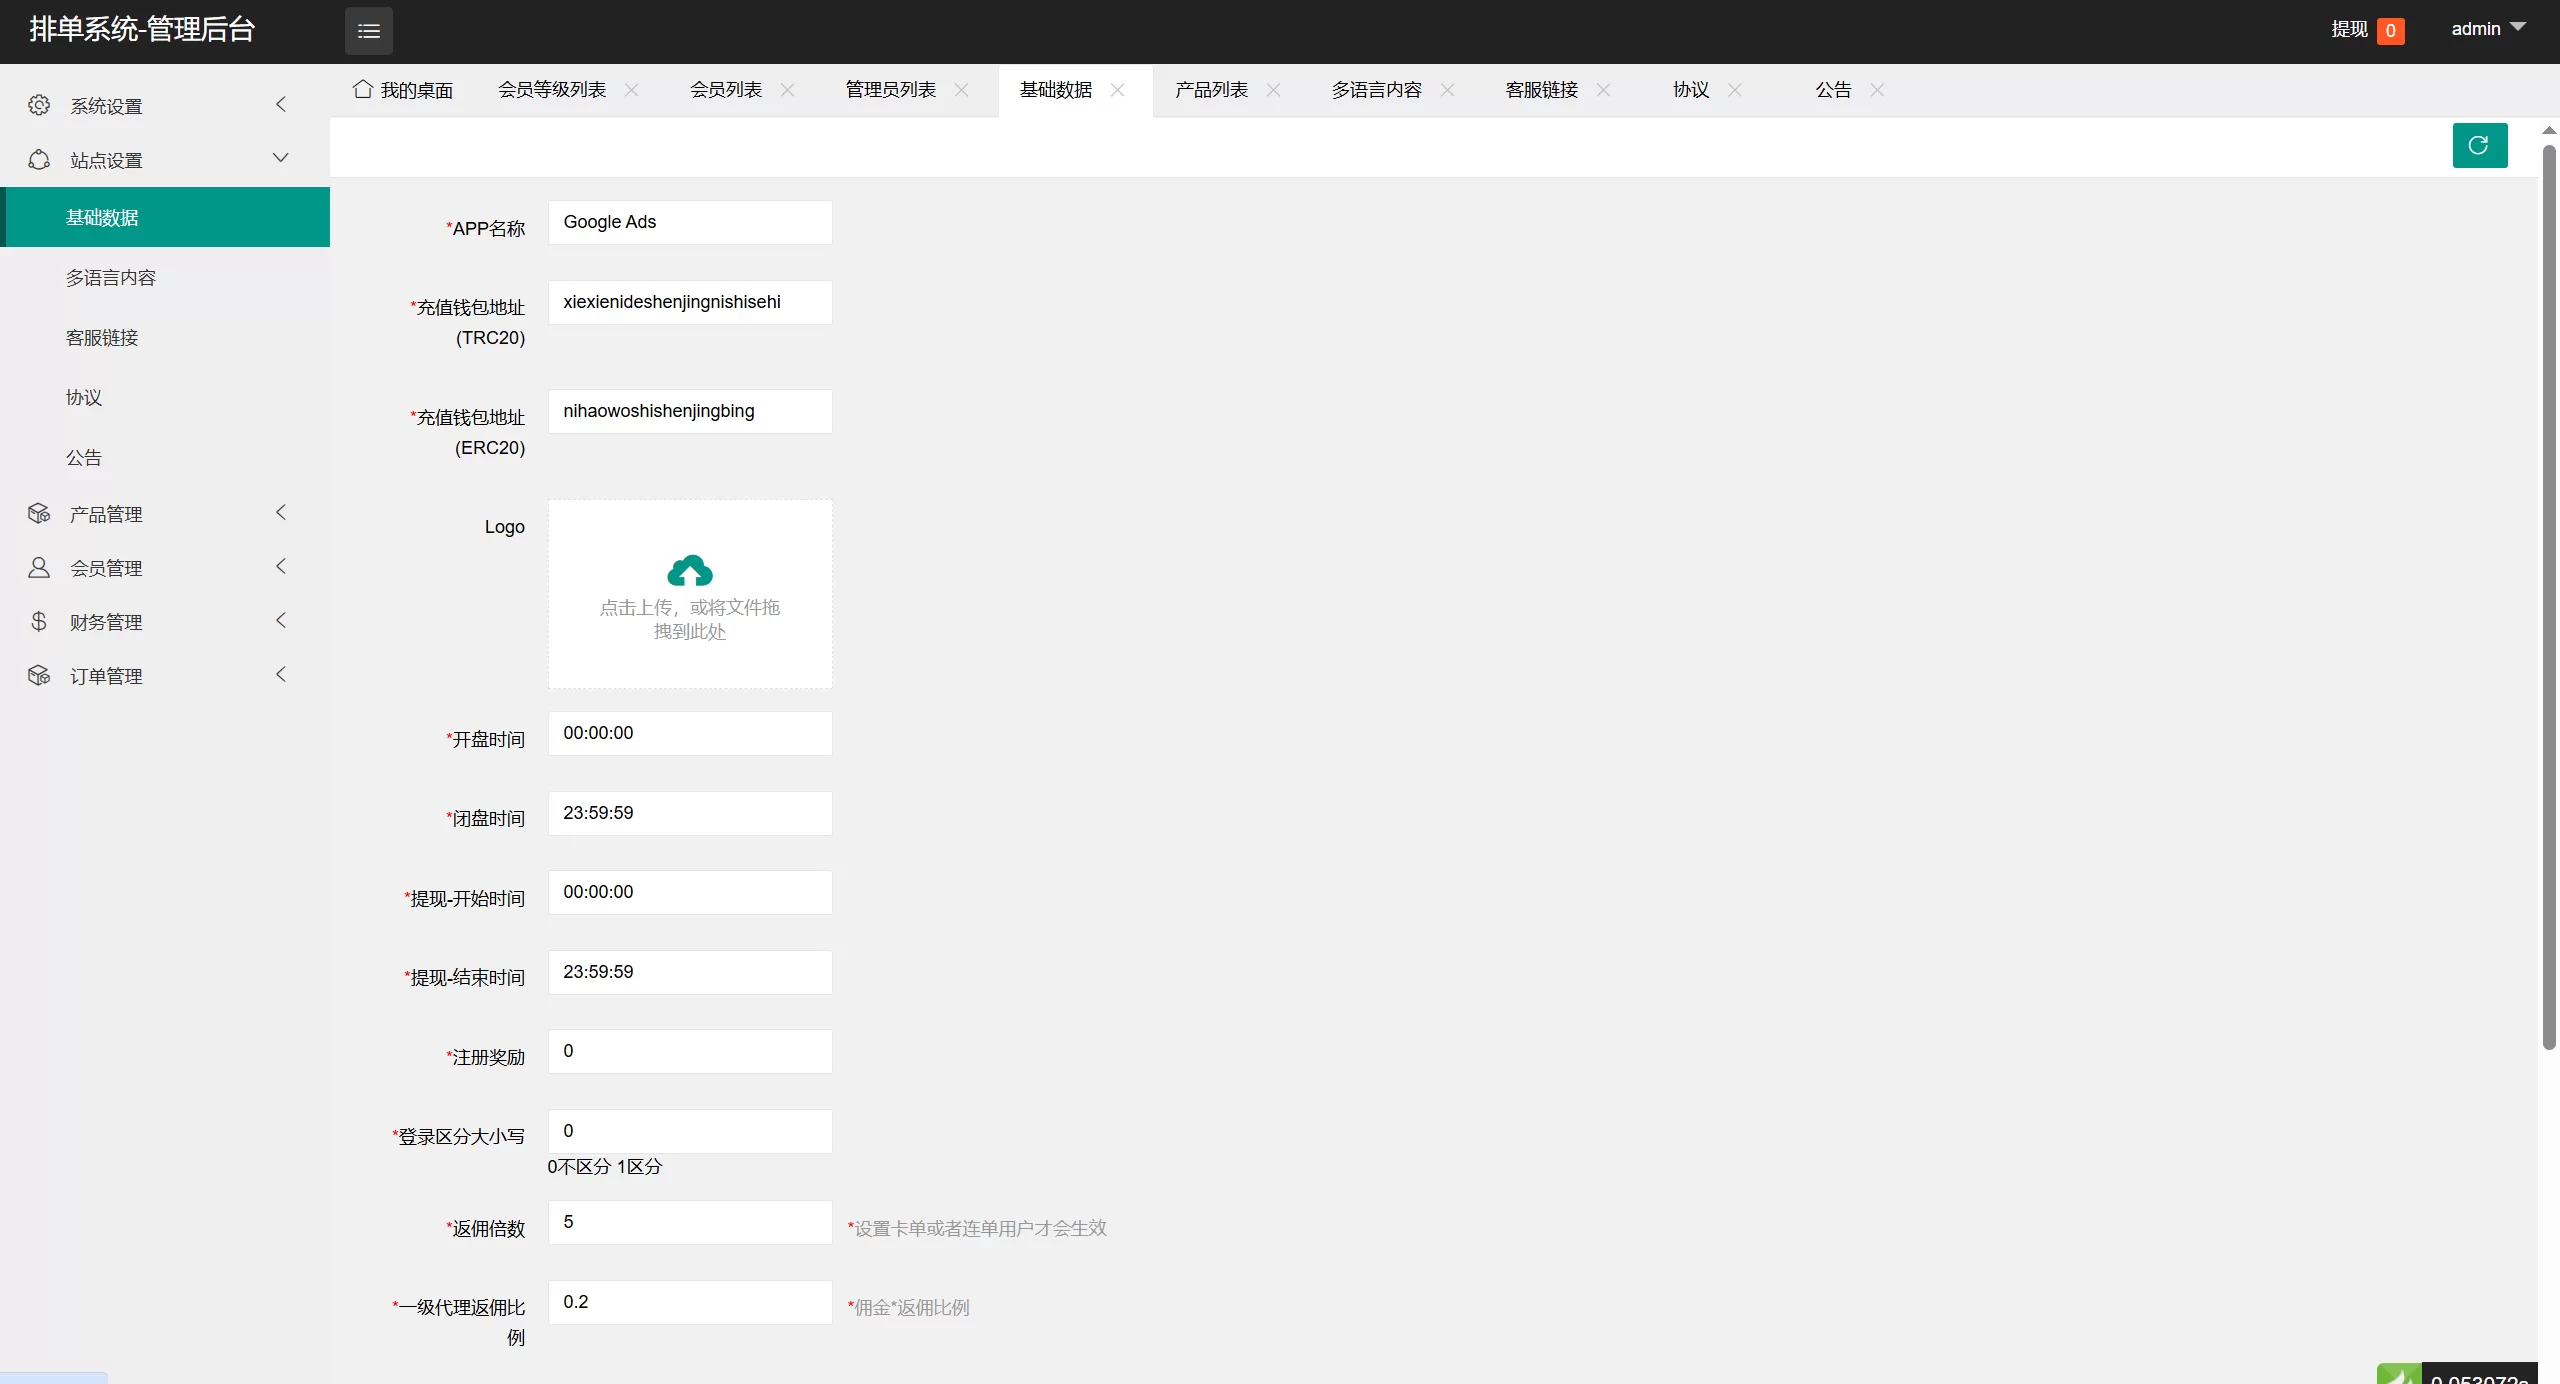Click the Logo cloud upload icon
2560x1384 pixels.
(x=689, y=570)
